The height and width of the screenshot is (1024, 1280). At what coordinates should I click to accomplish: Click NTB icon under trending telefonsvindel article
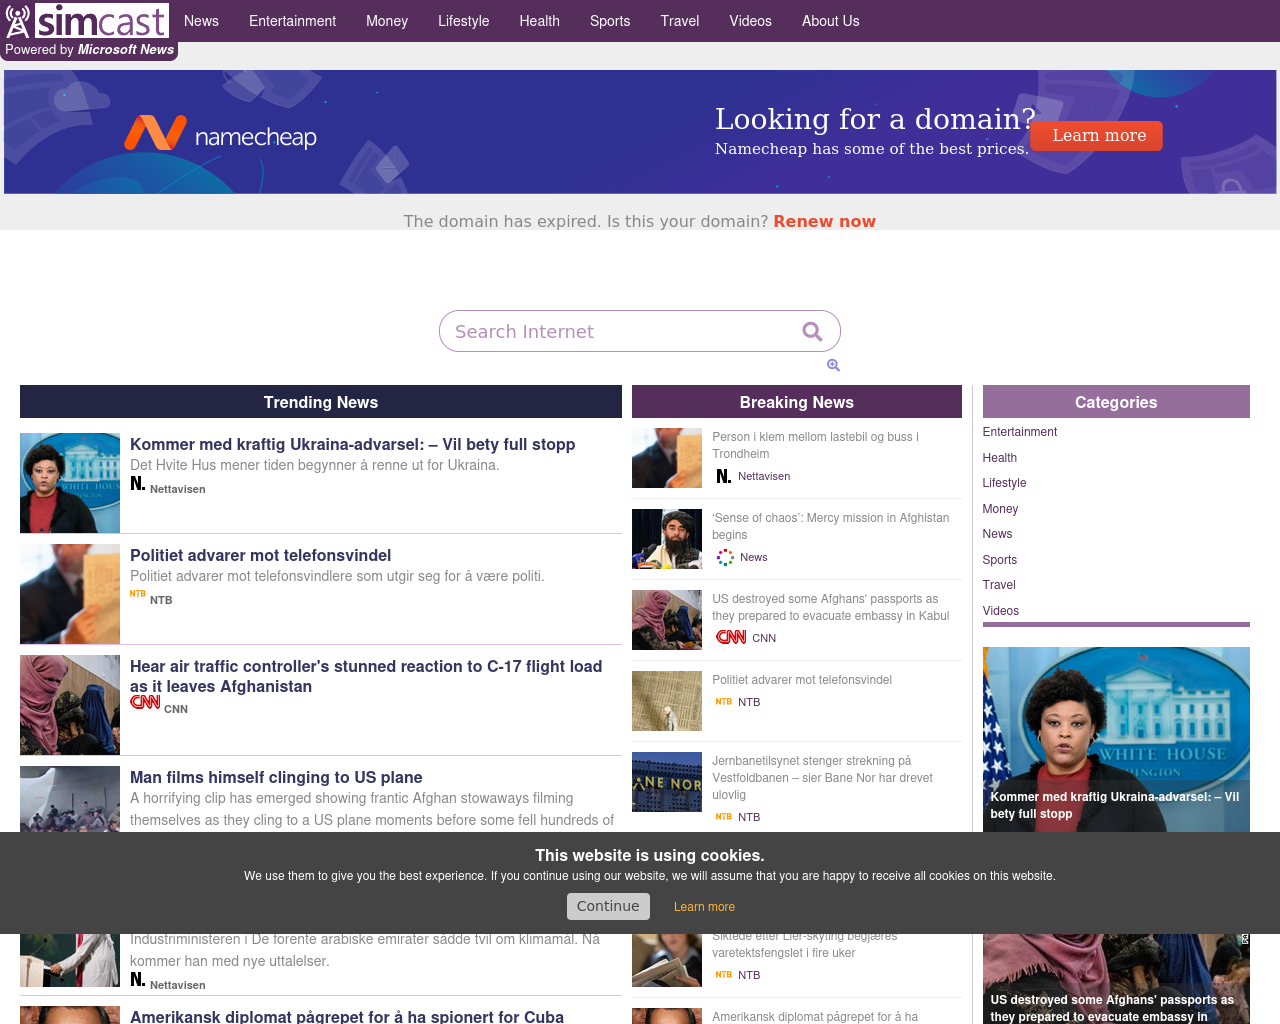[138, 594]
